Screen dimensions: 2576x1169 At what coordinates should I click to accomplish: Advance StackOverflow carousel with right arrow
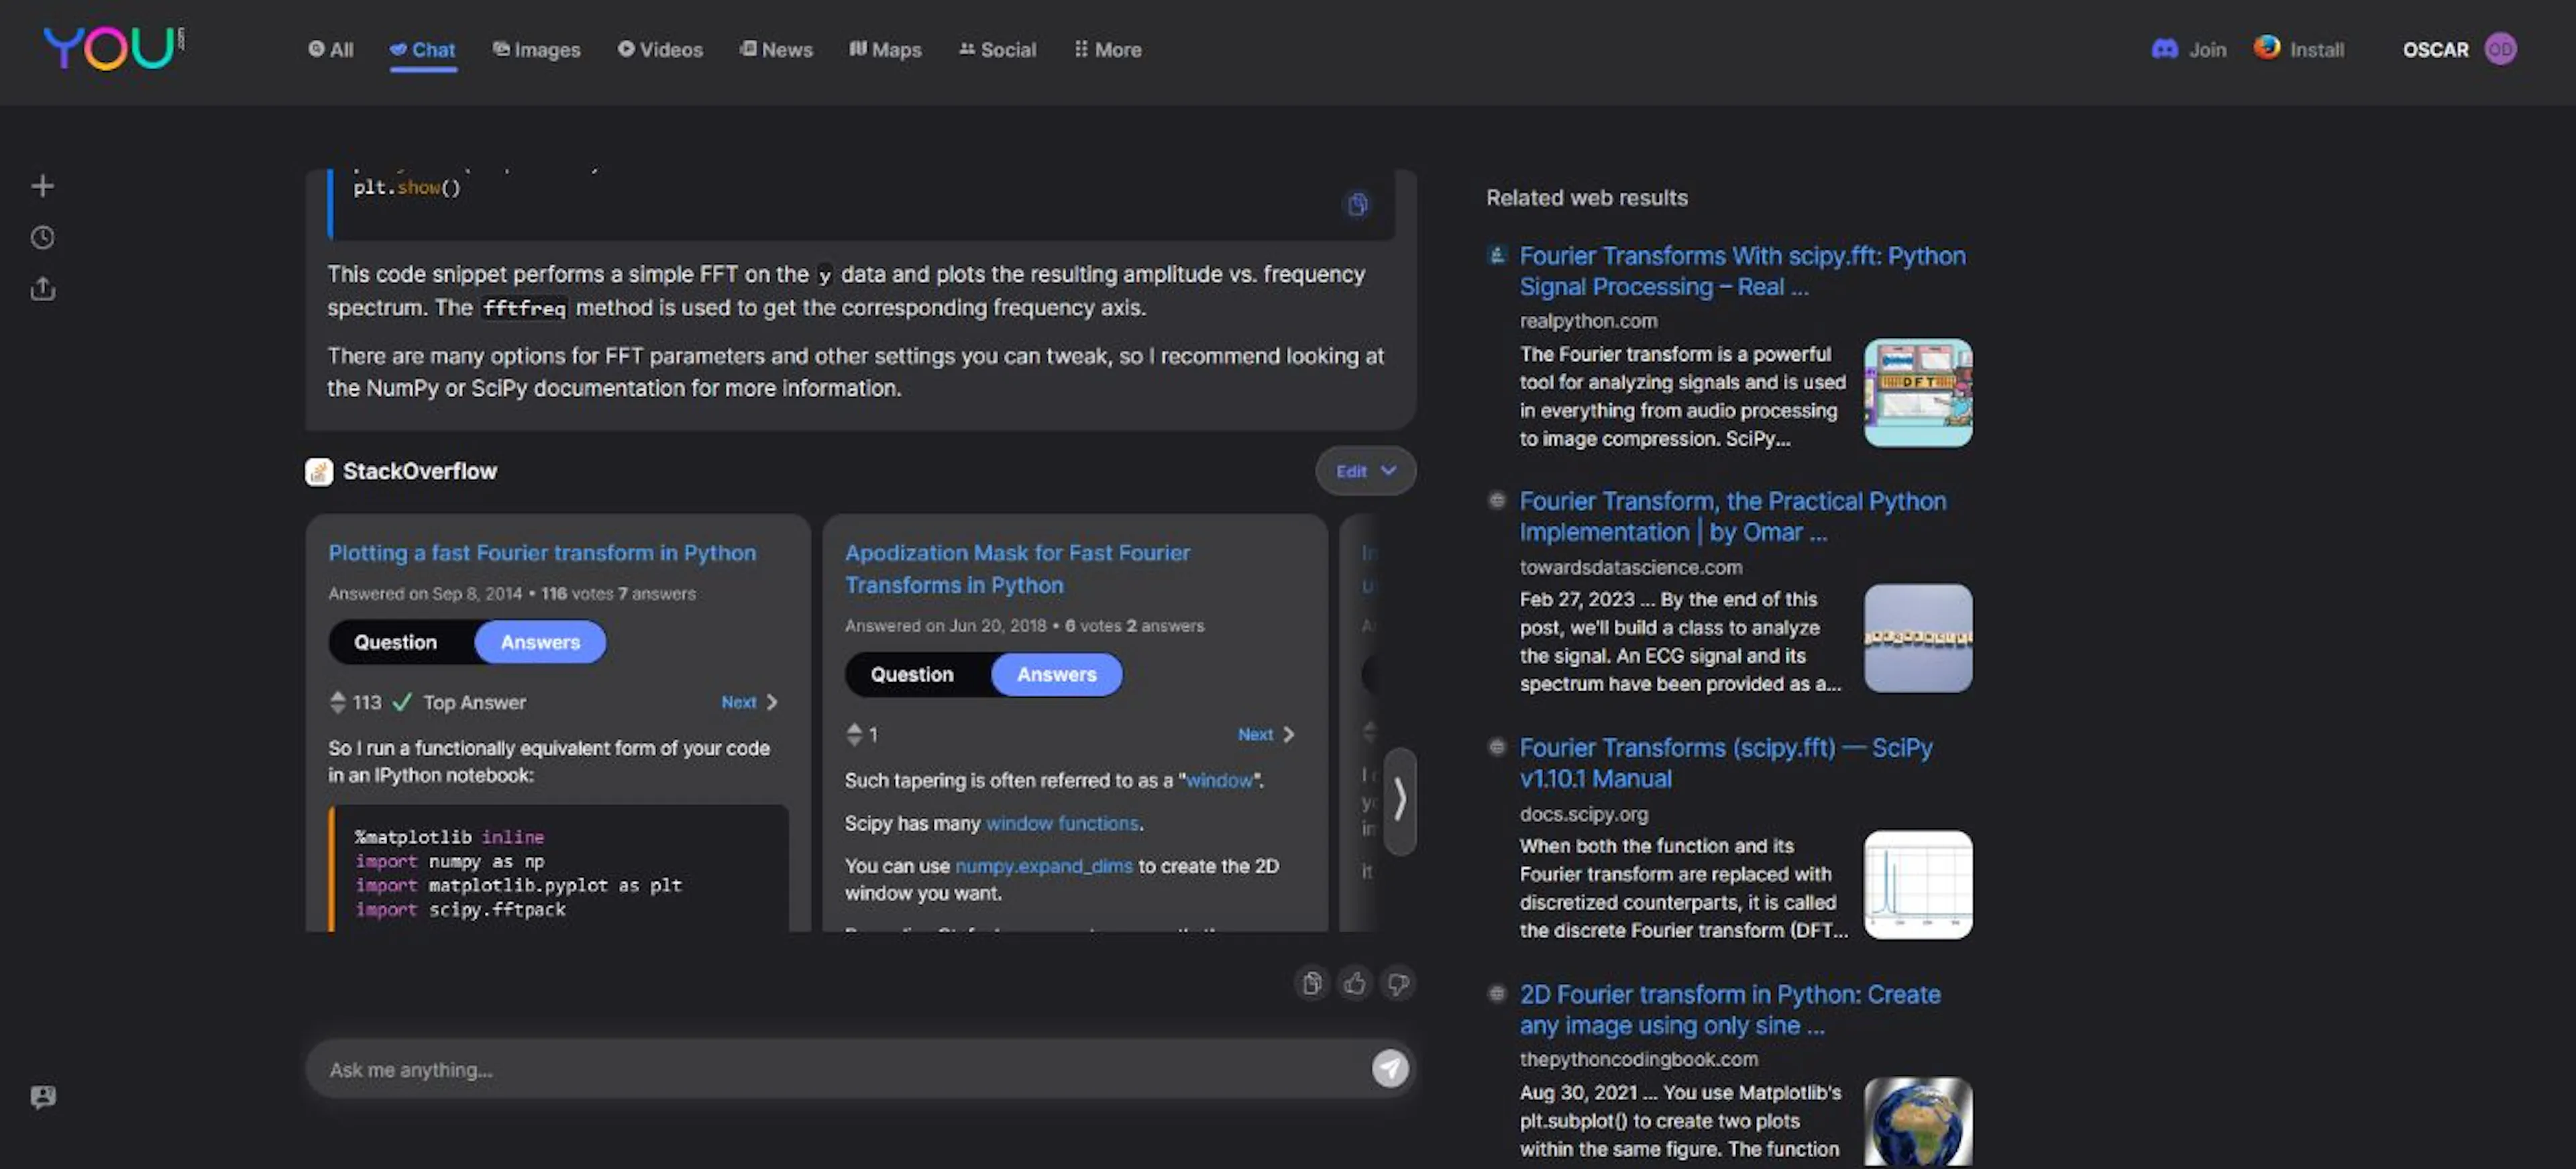click(1400, 800)
